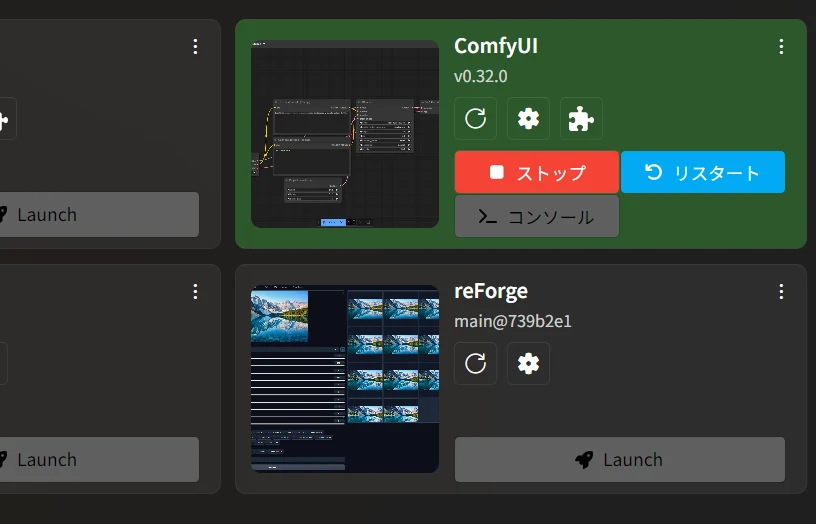Screen dimensions: 816x524
Task: Click the v0.32.0 version label
Action: (480, 76)
